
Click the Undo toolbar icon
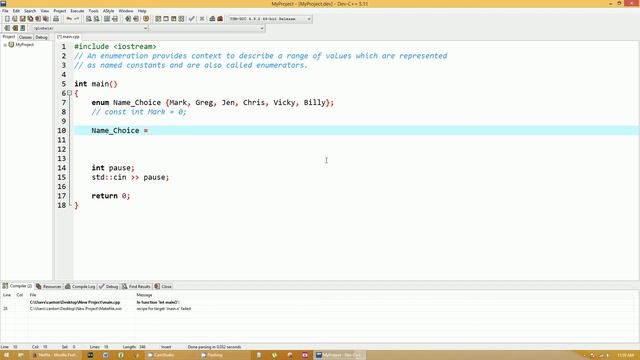coord(69,19)
